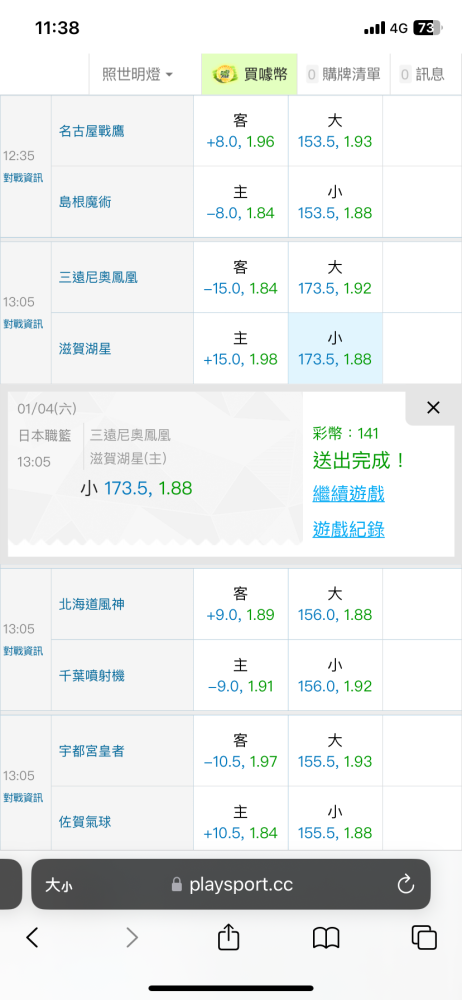462x1000 pixels.
Task: Open the Safari share sheet icon
Action: [228, 936]
